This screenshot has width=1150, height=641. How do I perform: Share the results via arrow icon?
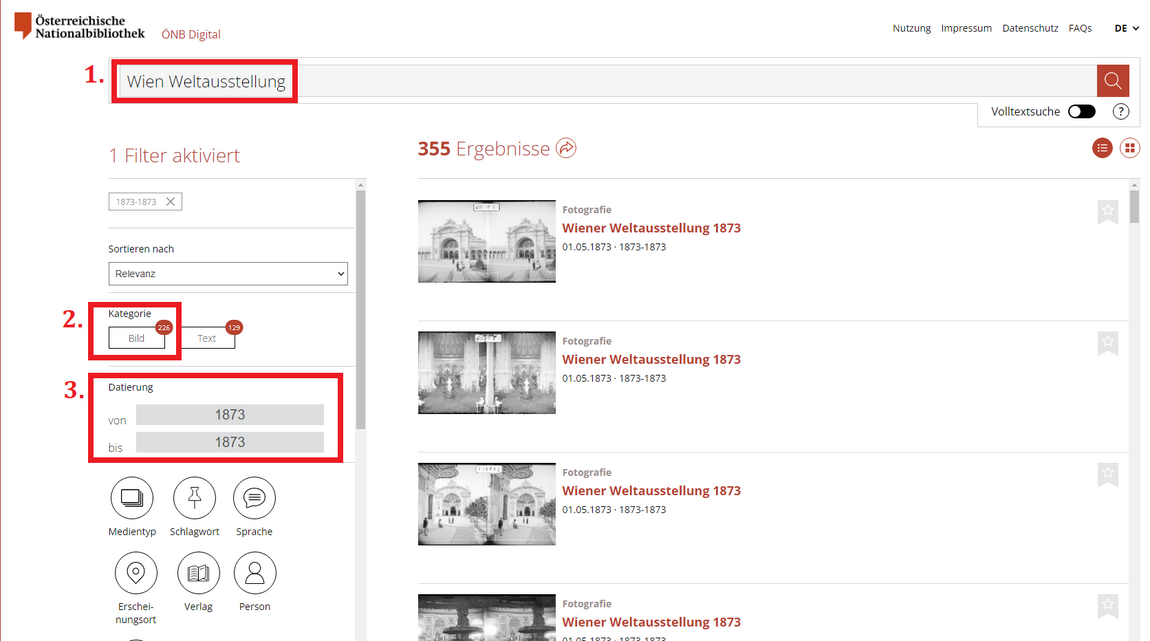[566, 148]
